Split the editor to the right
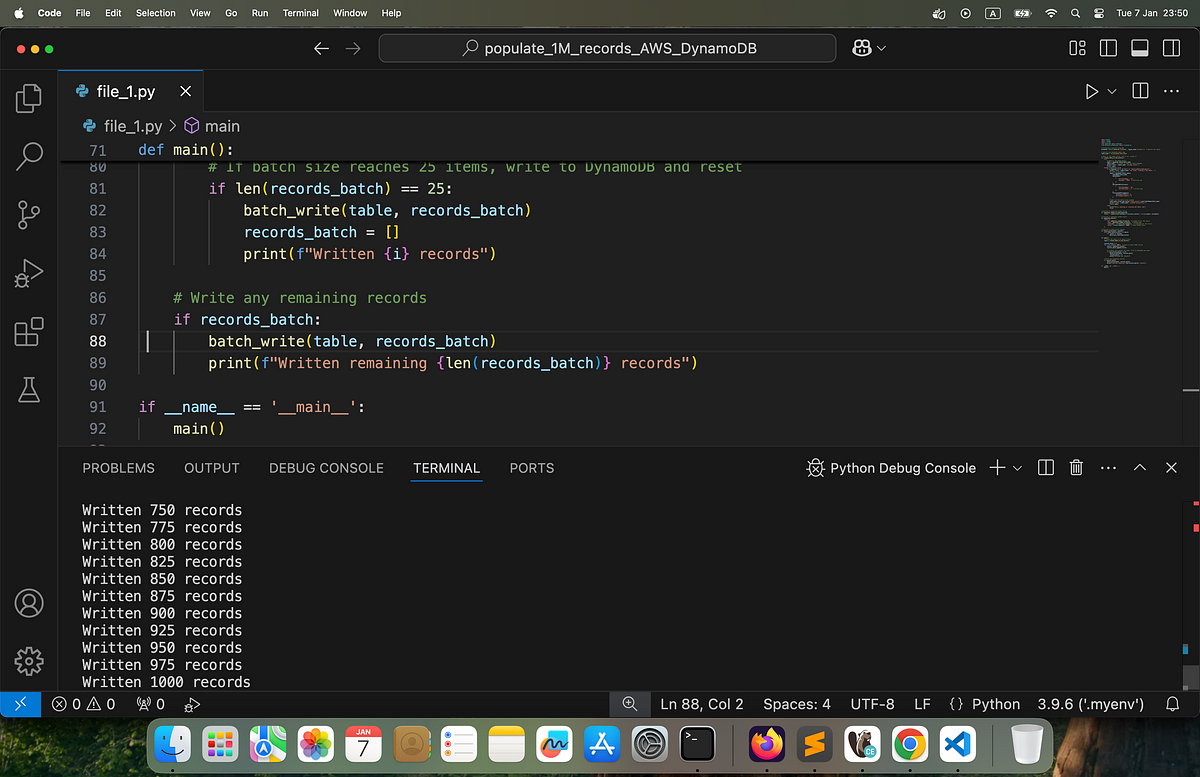The width and height of the screenshot is (1200, 777). click(1140, 91)
